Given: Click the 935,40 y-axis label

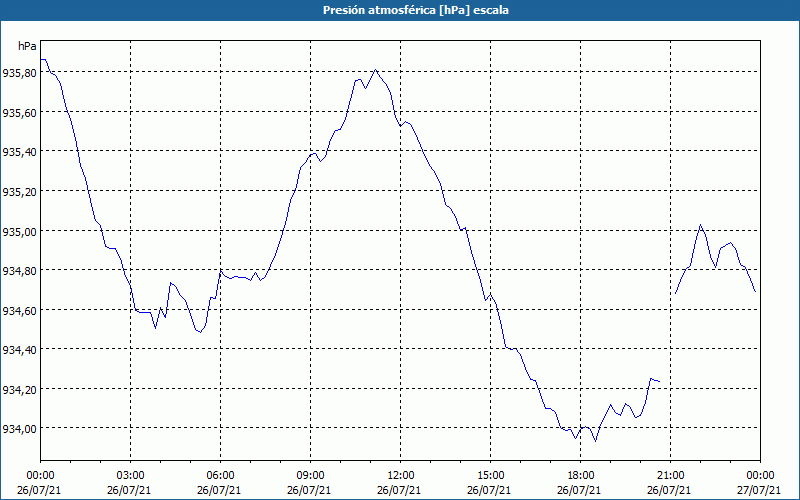Looking at the screenshot, I should 19,152.
